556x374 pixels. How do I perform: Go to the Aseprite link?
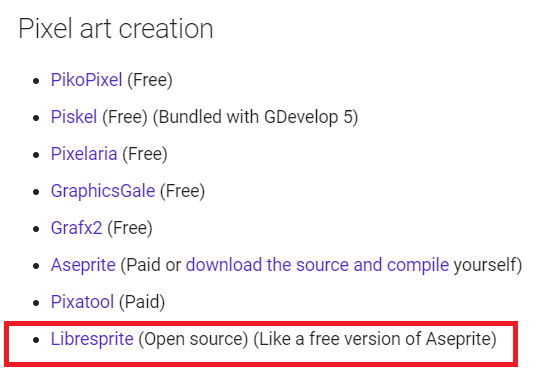tap(83, 265)
